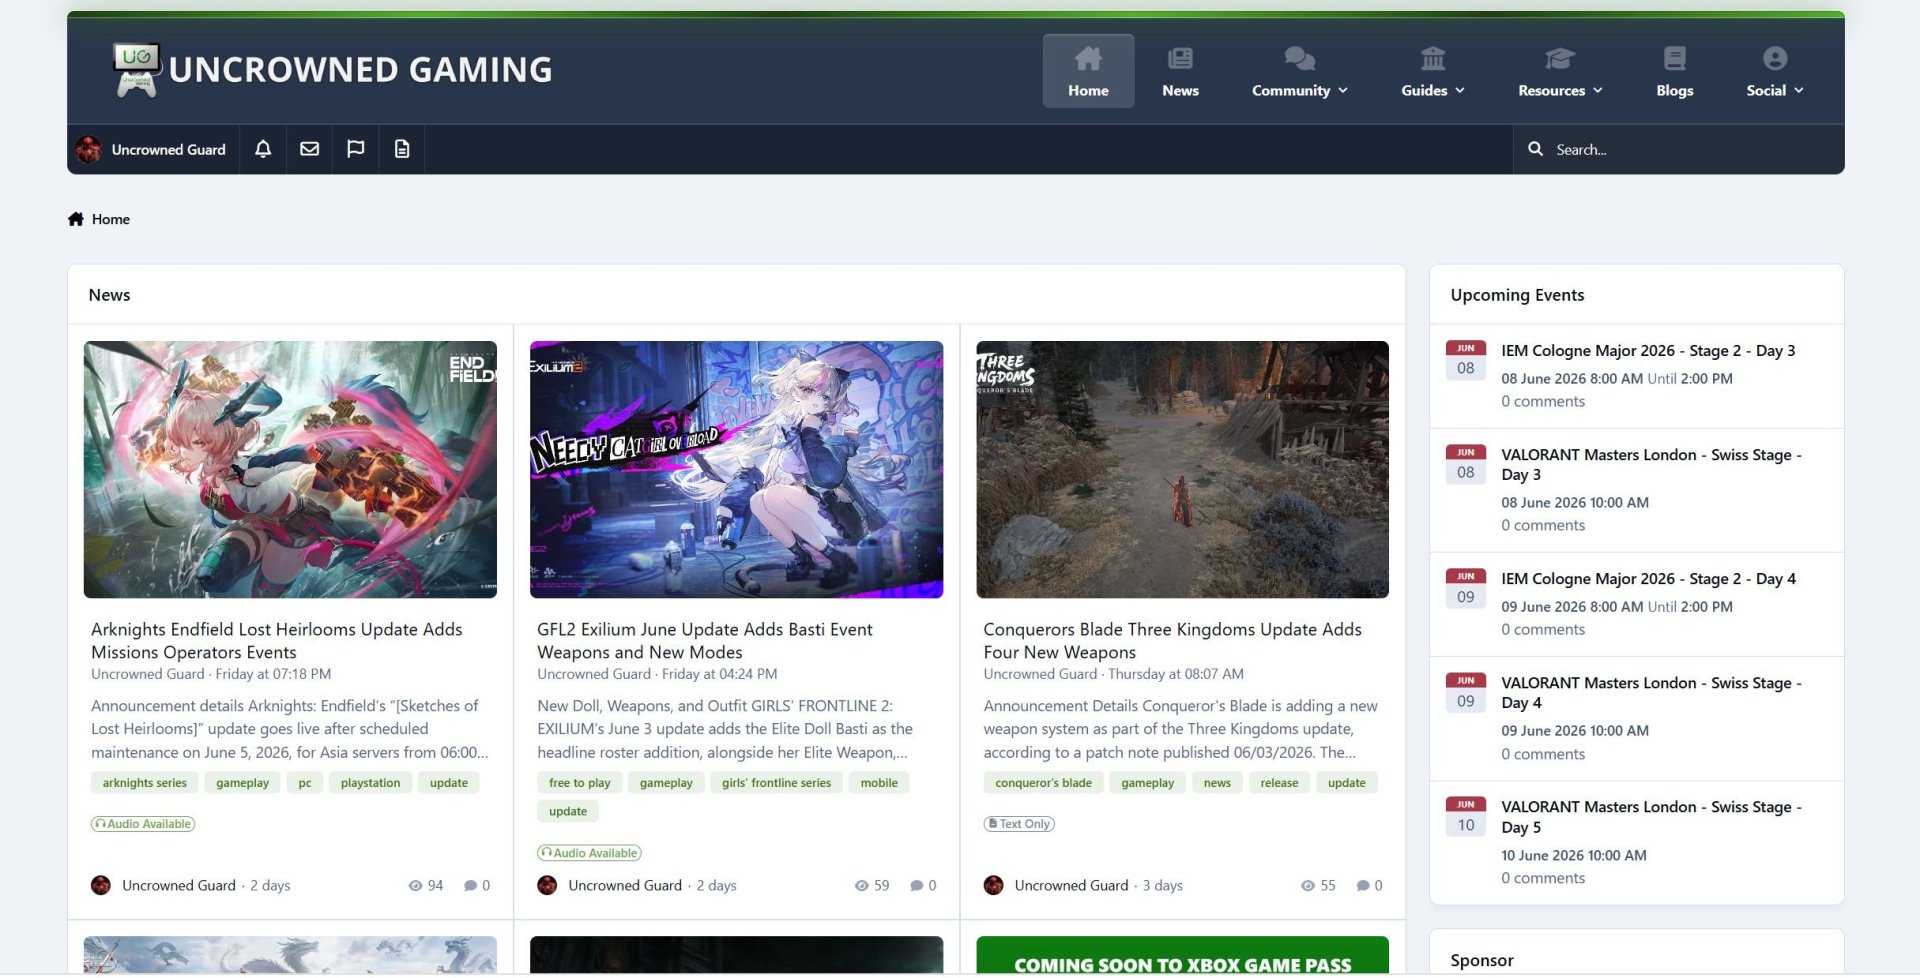Open the Conquerors Blade Three Kingdoms thumbnail
The height and width of the screenshot is (978, 1920).
1182,470
